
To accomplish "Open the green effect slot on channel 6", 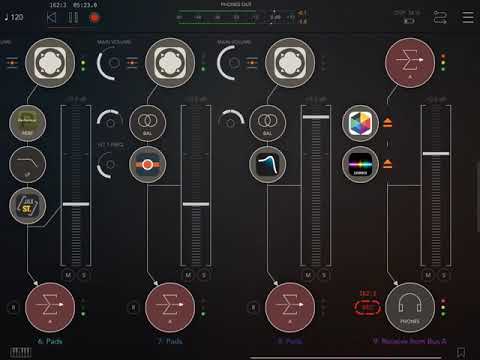I will coord(27,123).
